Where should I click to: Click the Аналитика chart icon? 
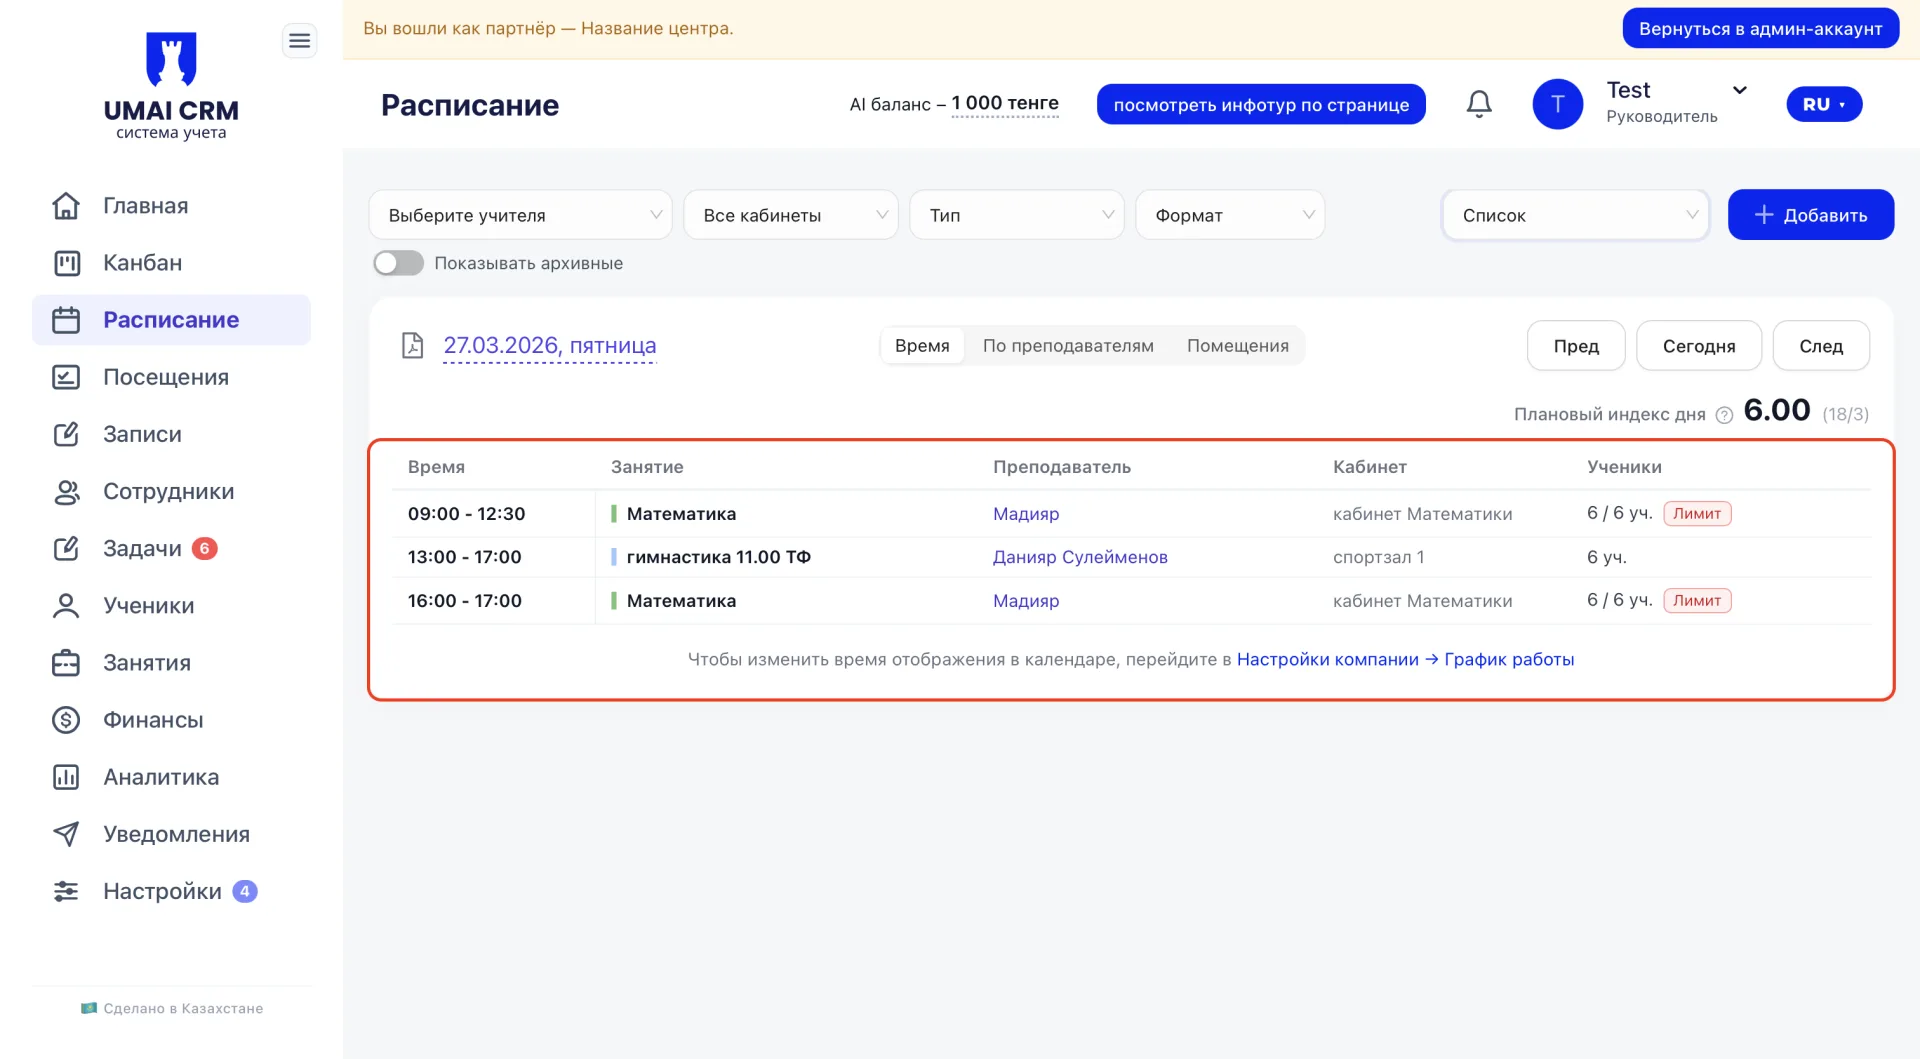66,777
